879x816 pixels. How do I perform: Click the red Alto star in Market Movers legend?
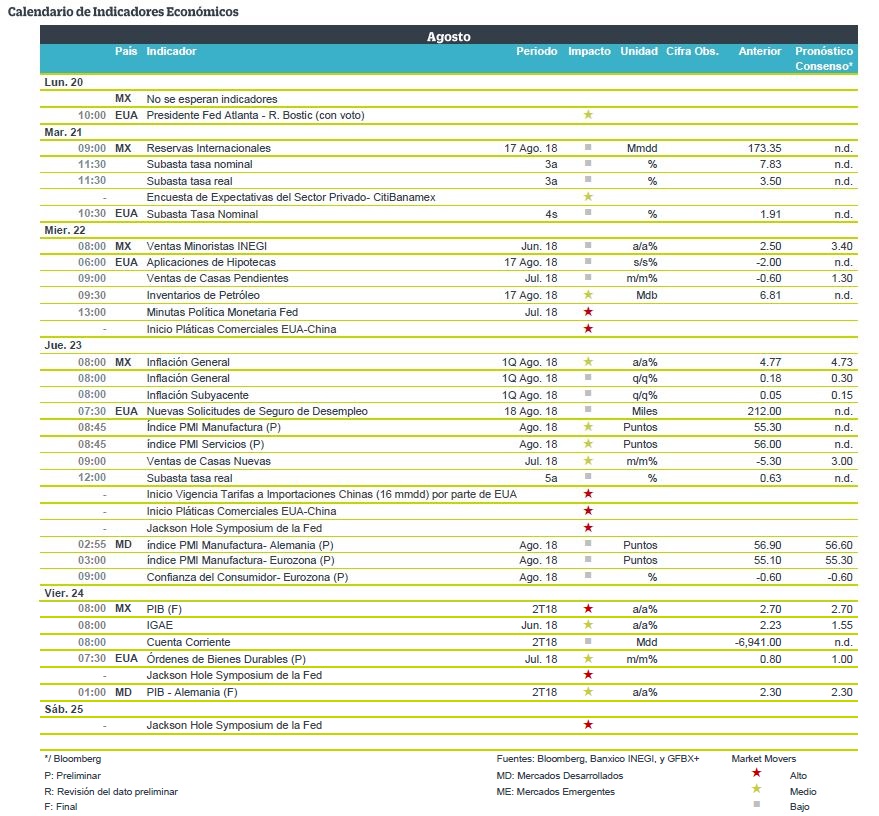pos(757,773)
